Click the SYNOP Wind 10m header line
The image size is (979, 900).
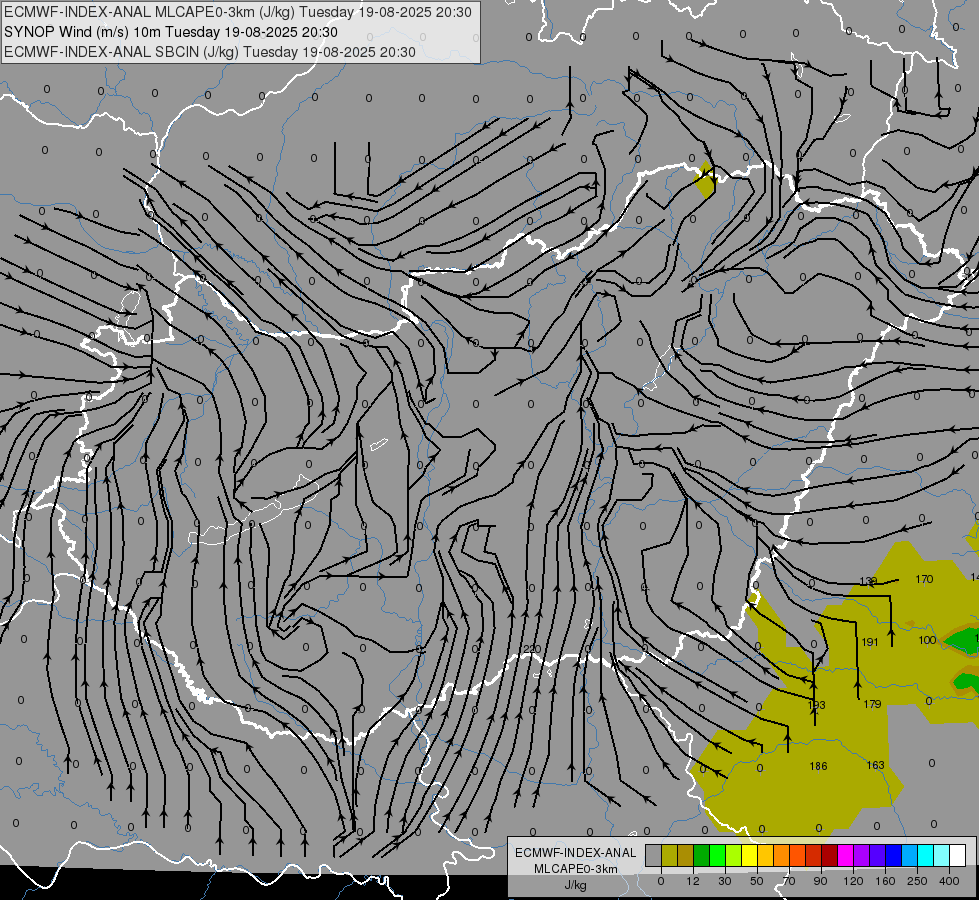[170, 32]
